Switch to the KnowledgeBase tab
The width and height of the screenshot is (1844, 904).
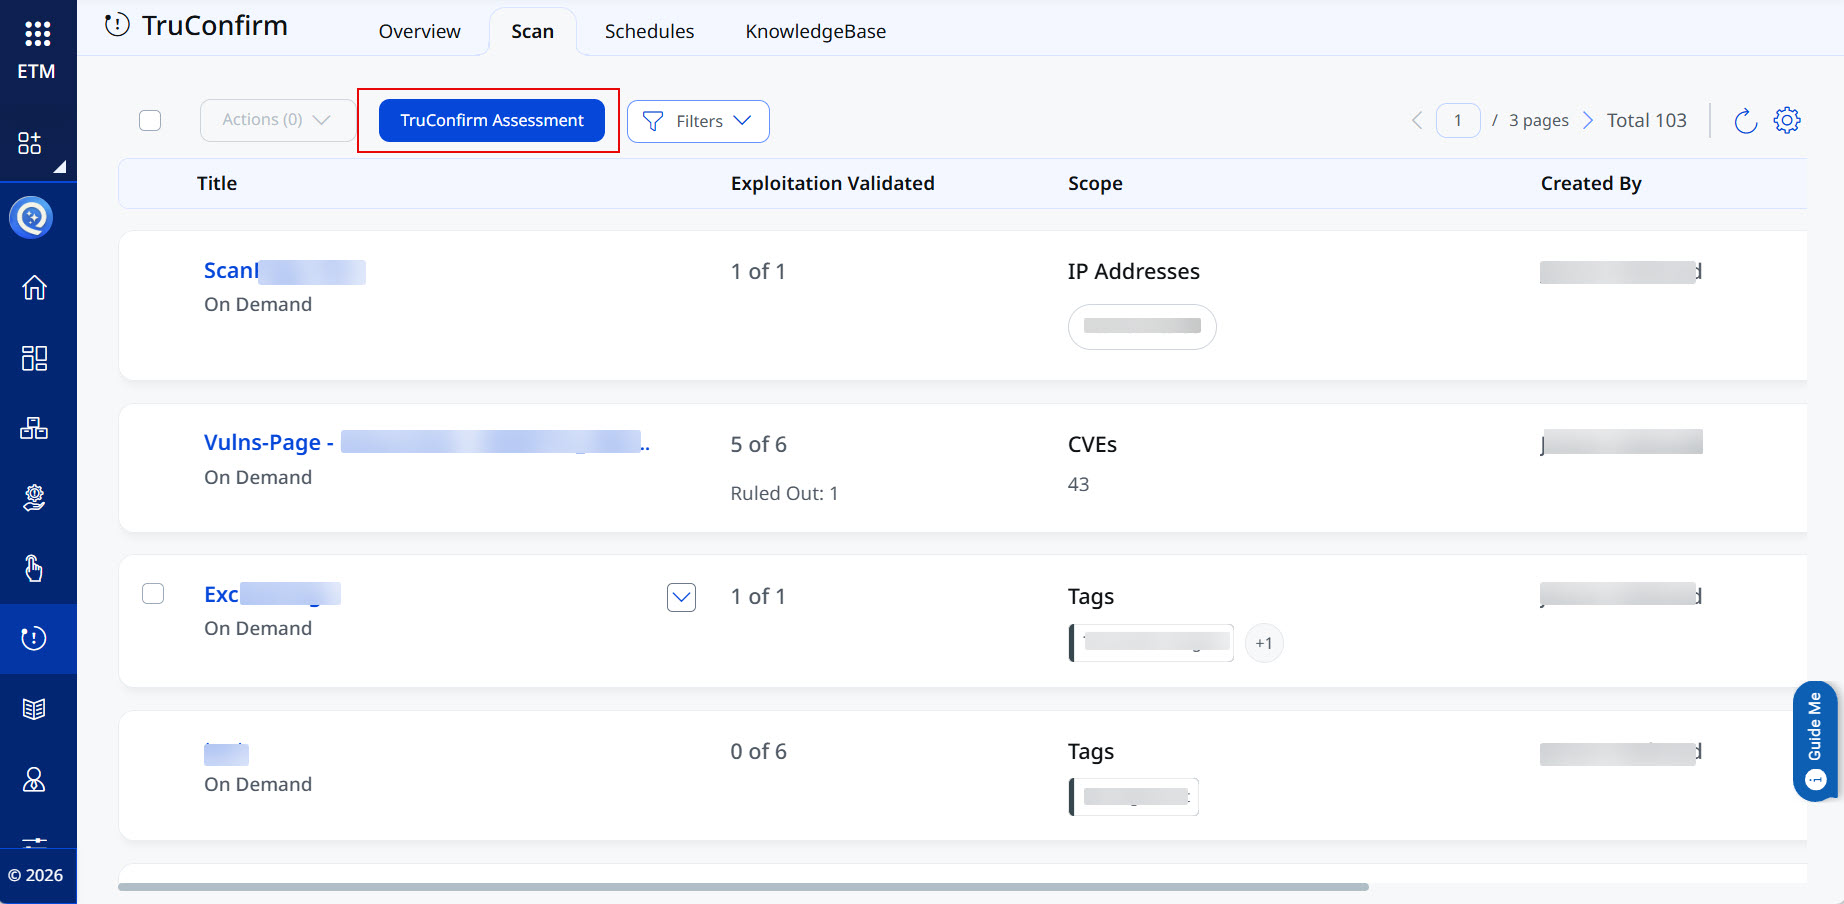pos(816,31)
